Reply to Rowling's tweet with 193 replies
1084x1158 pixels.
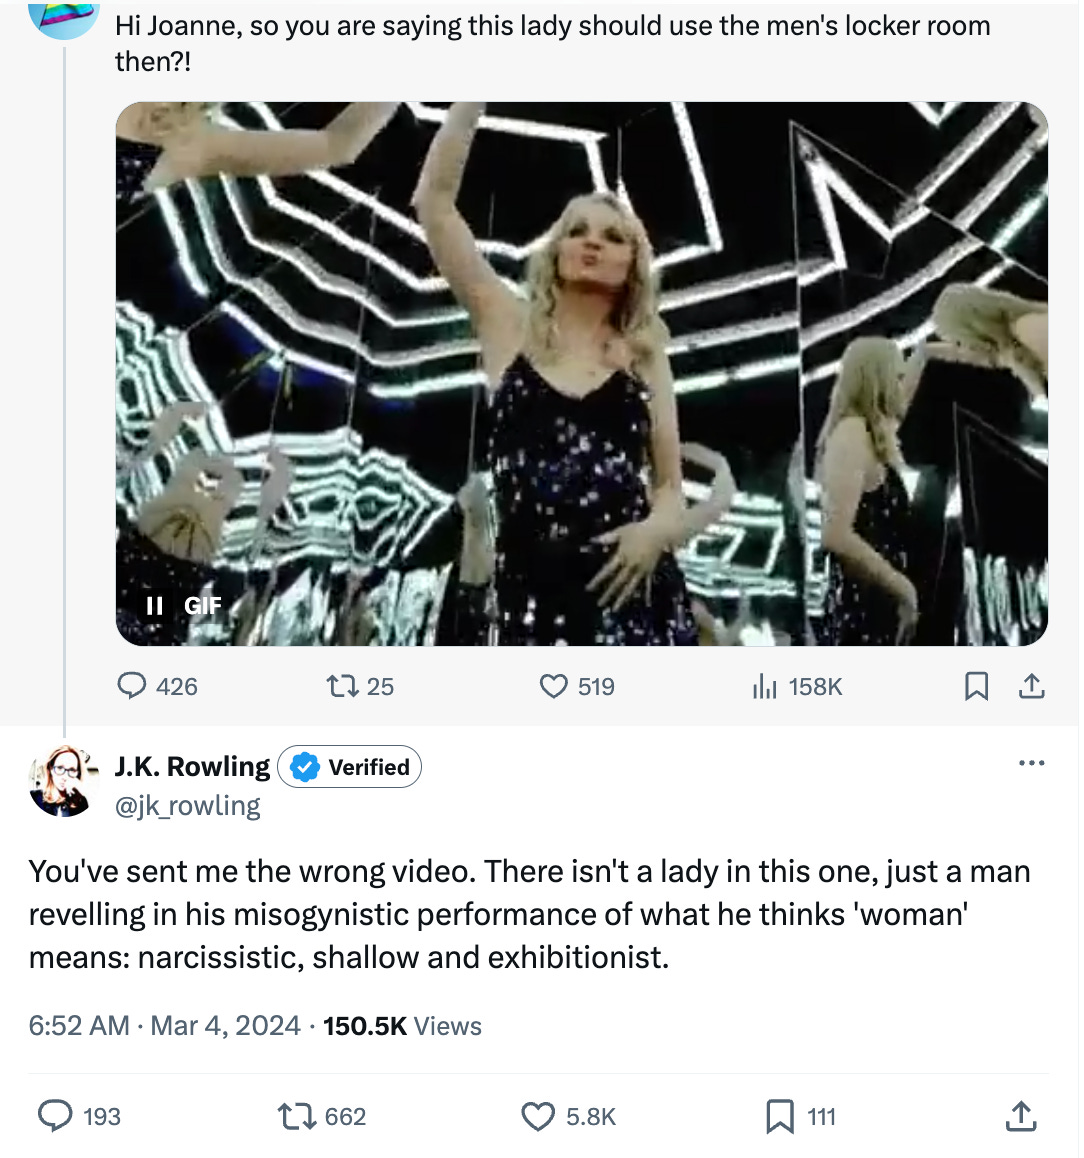pos(55,1116)
